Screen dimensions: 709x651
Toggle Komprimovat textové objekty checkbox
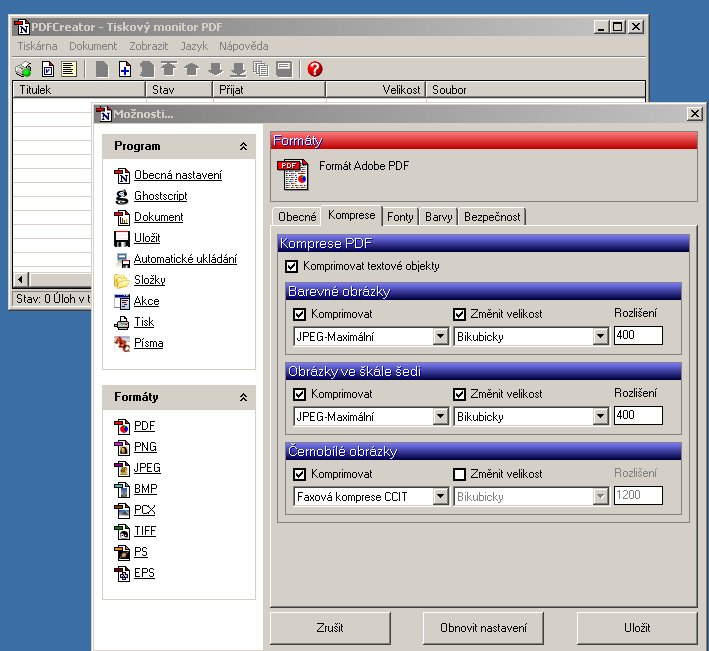[292, 266]
